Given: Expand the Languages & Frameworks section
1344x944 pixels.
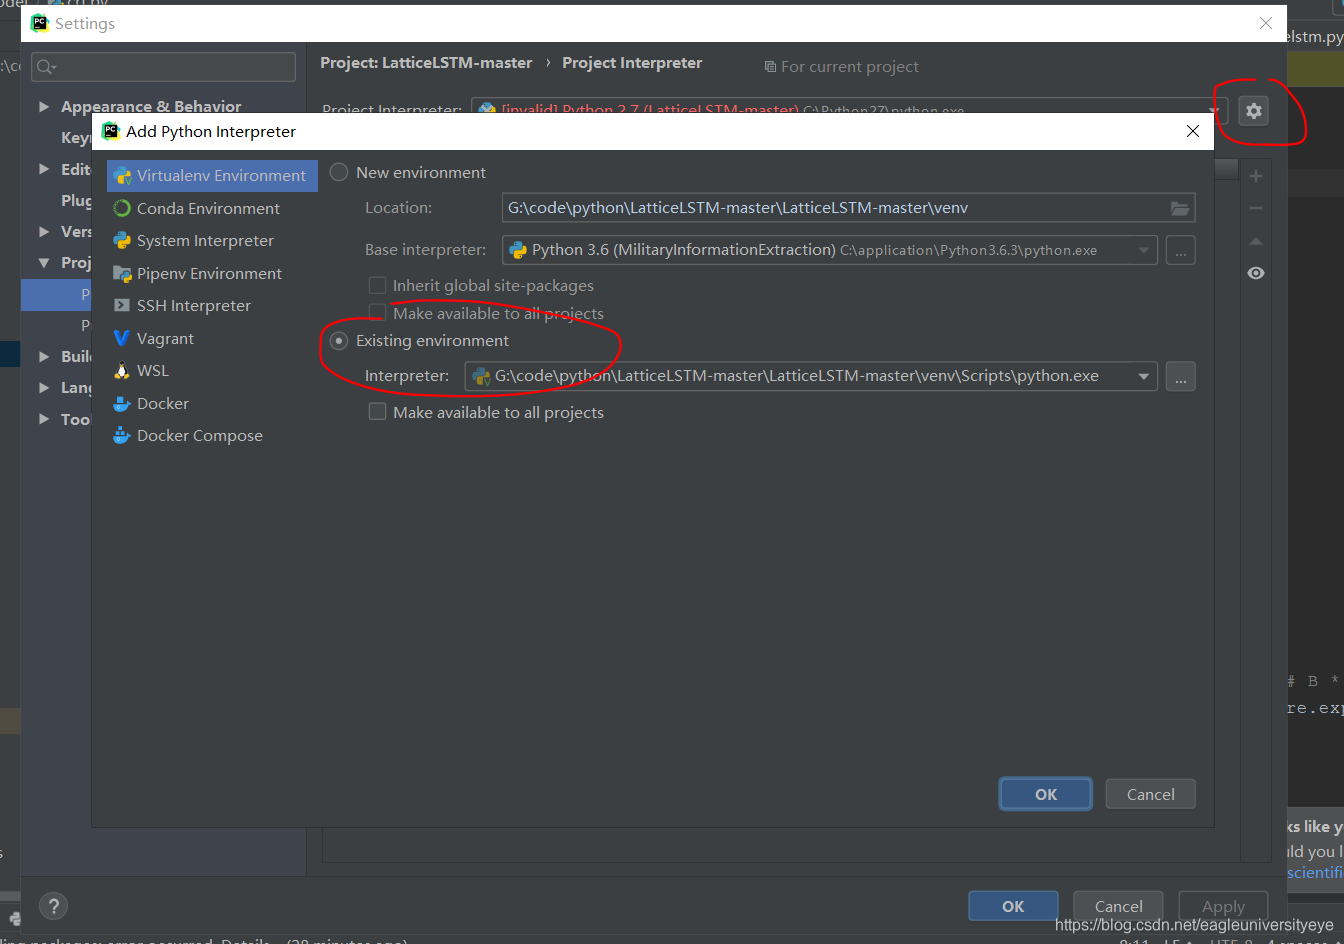Looking at the screenshot, I should tap(44, 387).
